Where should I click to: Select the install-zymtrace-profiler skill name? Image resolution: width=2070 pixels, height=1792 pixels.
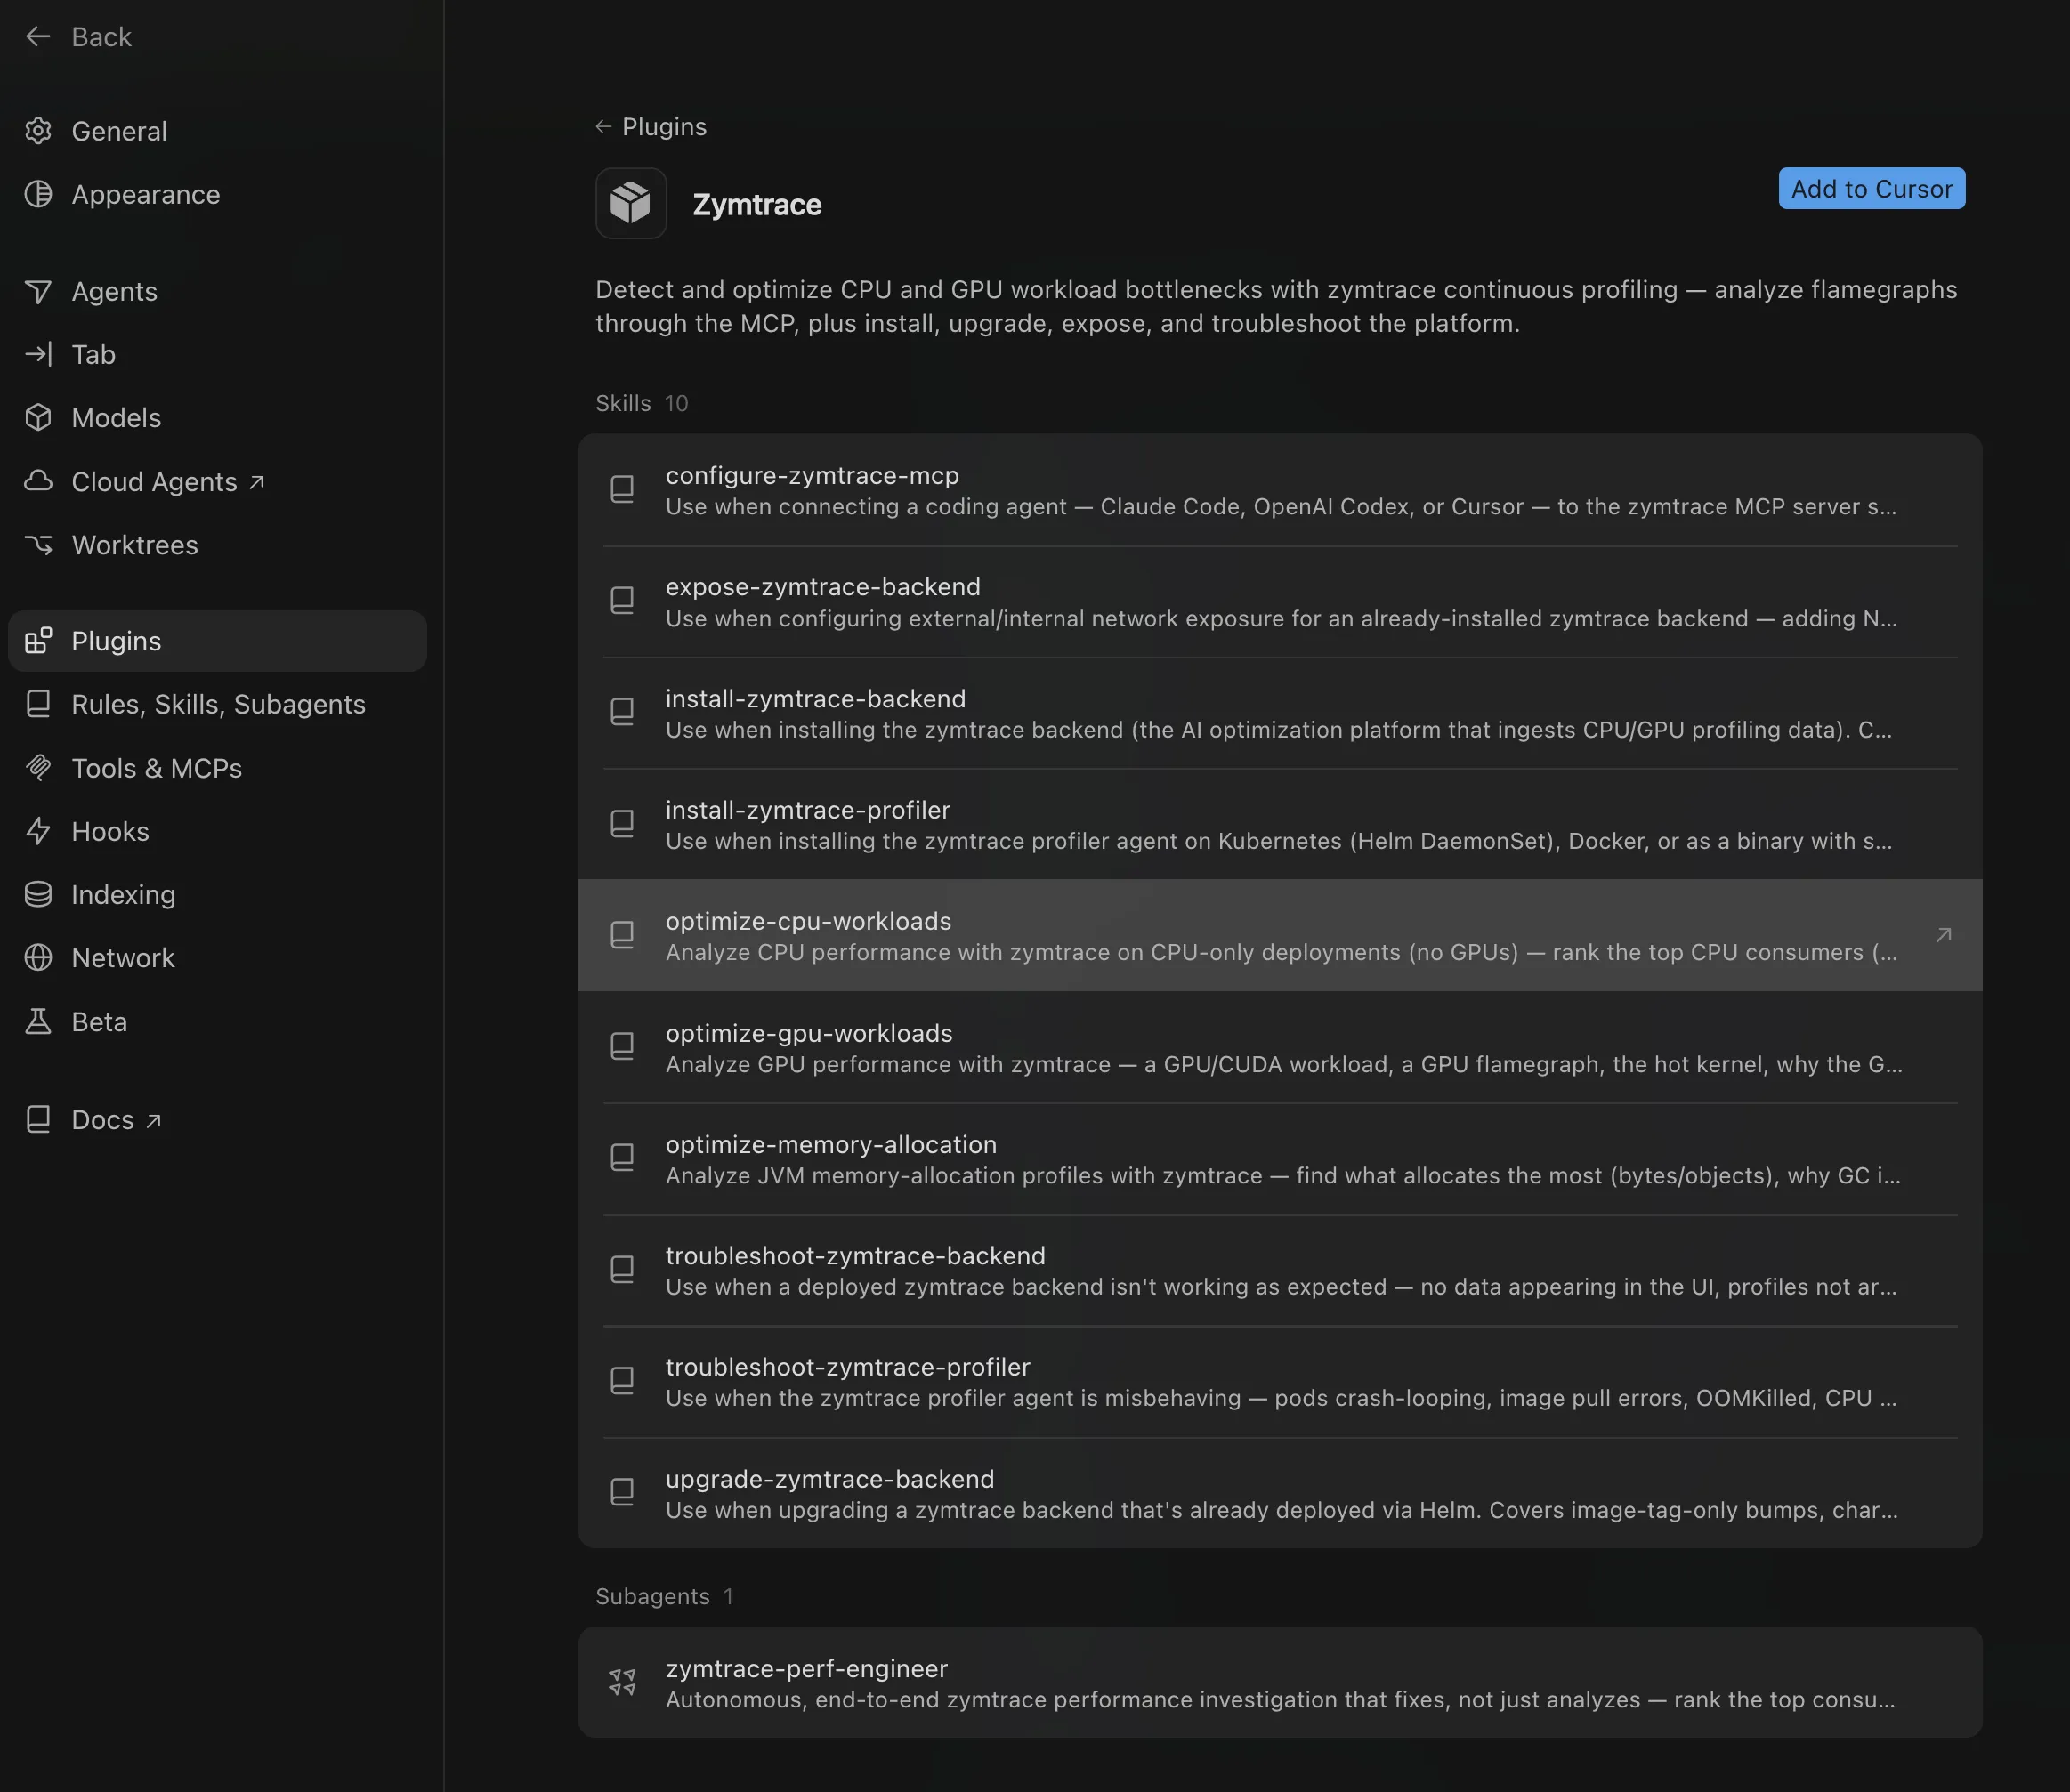click(808, 810)
